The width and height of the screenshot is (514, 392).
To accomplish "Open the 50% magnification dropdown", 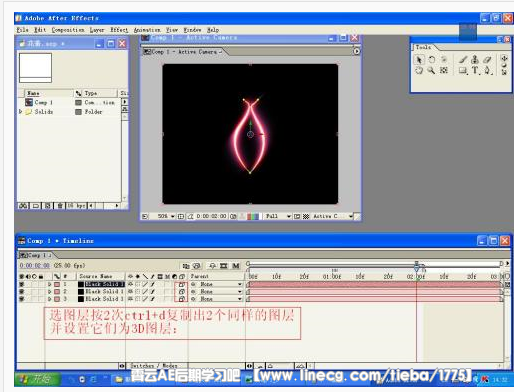I will [x=166, y=216].
